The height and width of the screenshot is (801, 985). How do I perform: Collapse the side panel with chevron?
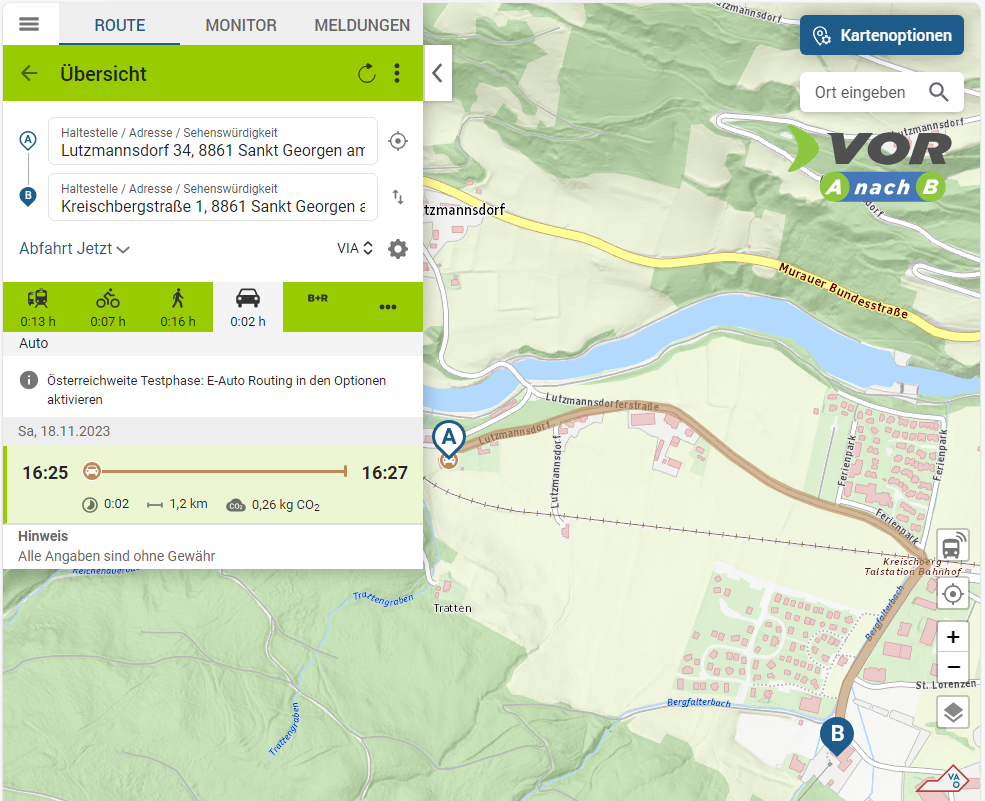[x=437, y=73]
